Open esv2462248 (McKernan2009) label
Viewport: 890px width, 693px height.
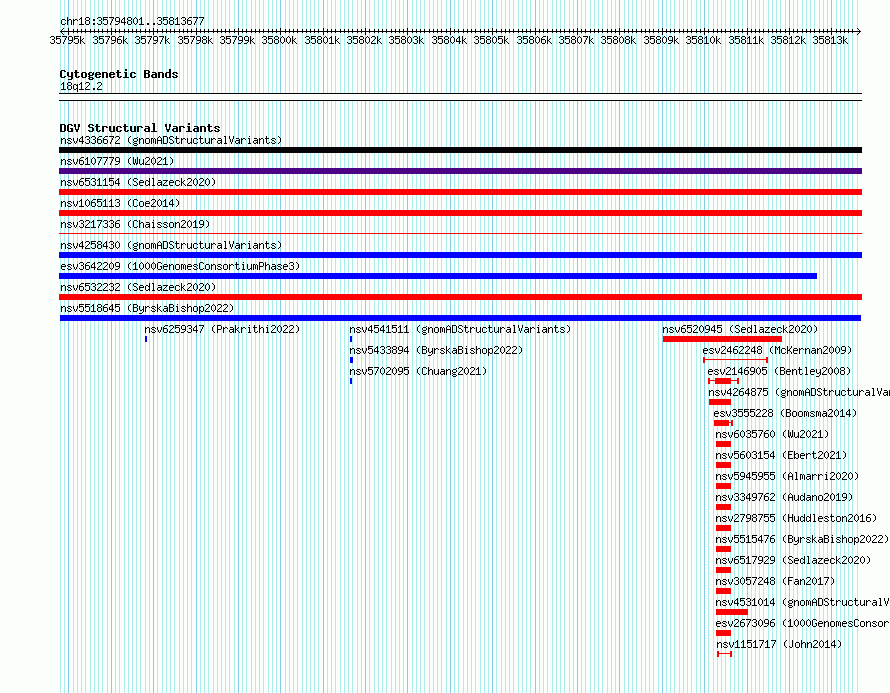777,350
